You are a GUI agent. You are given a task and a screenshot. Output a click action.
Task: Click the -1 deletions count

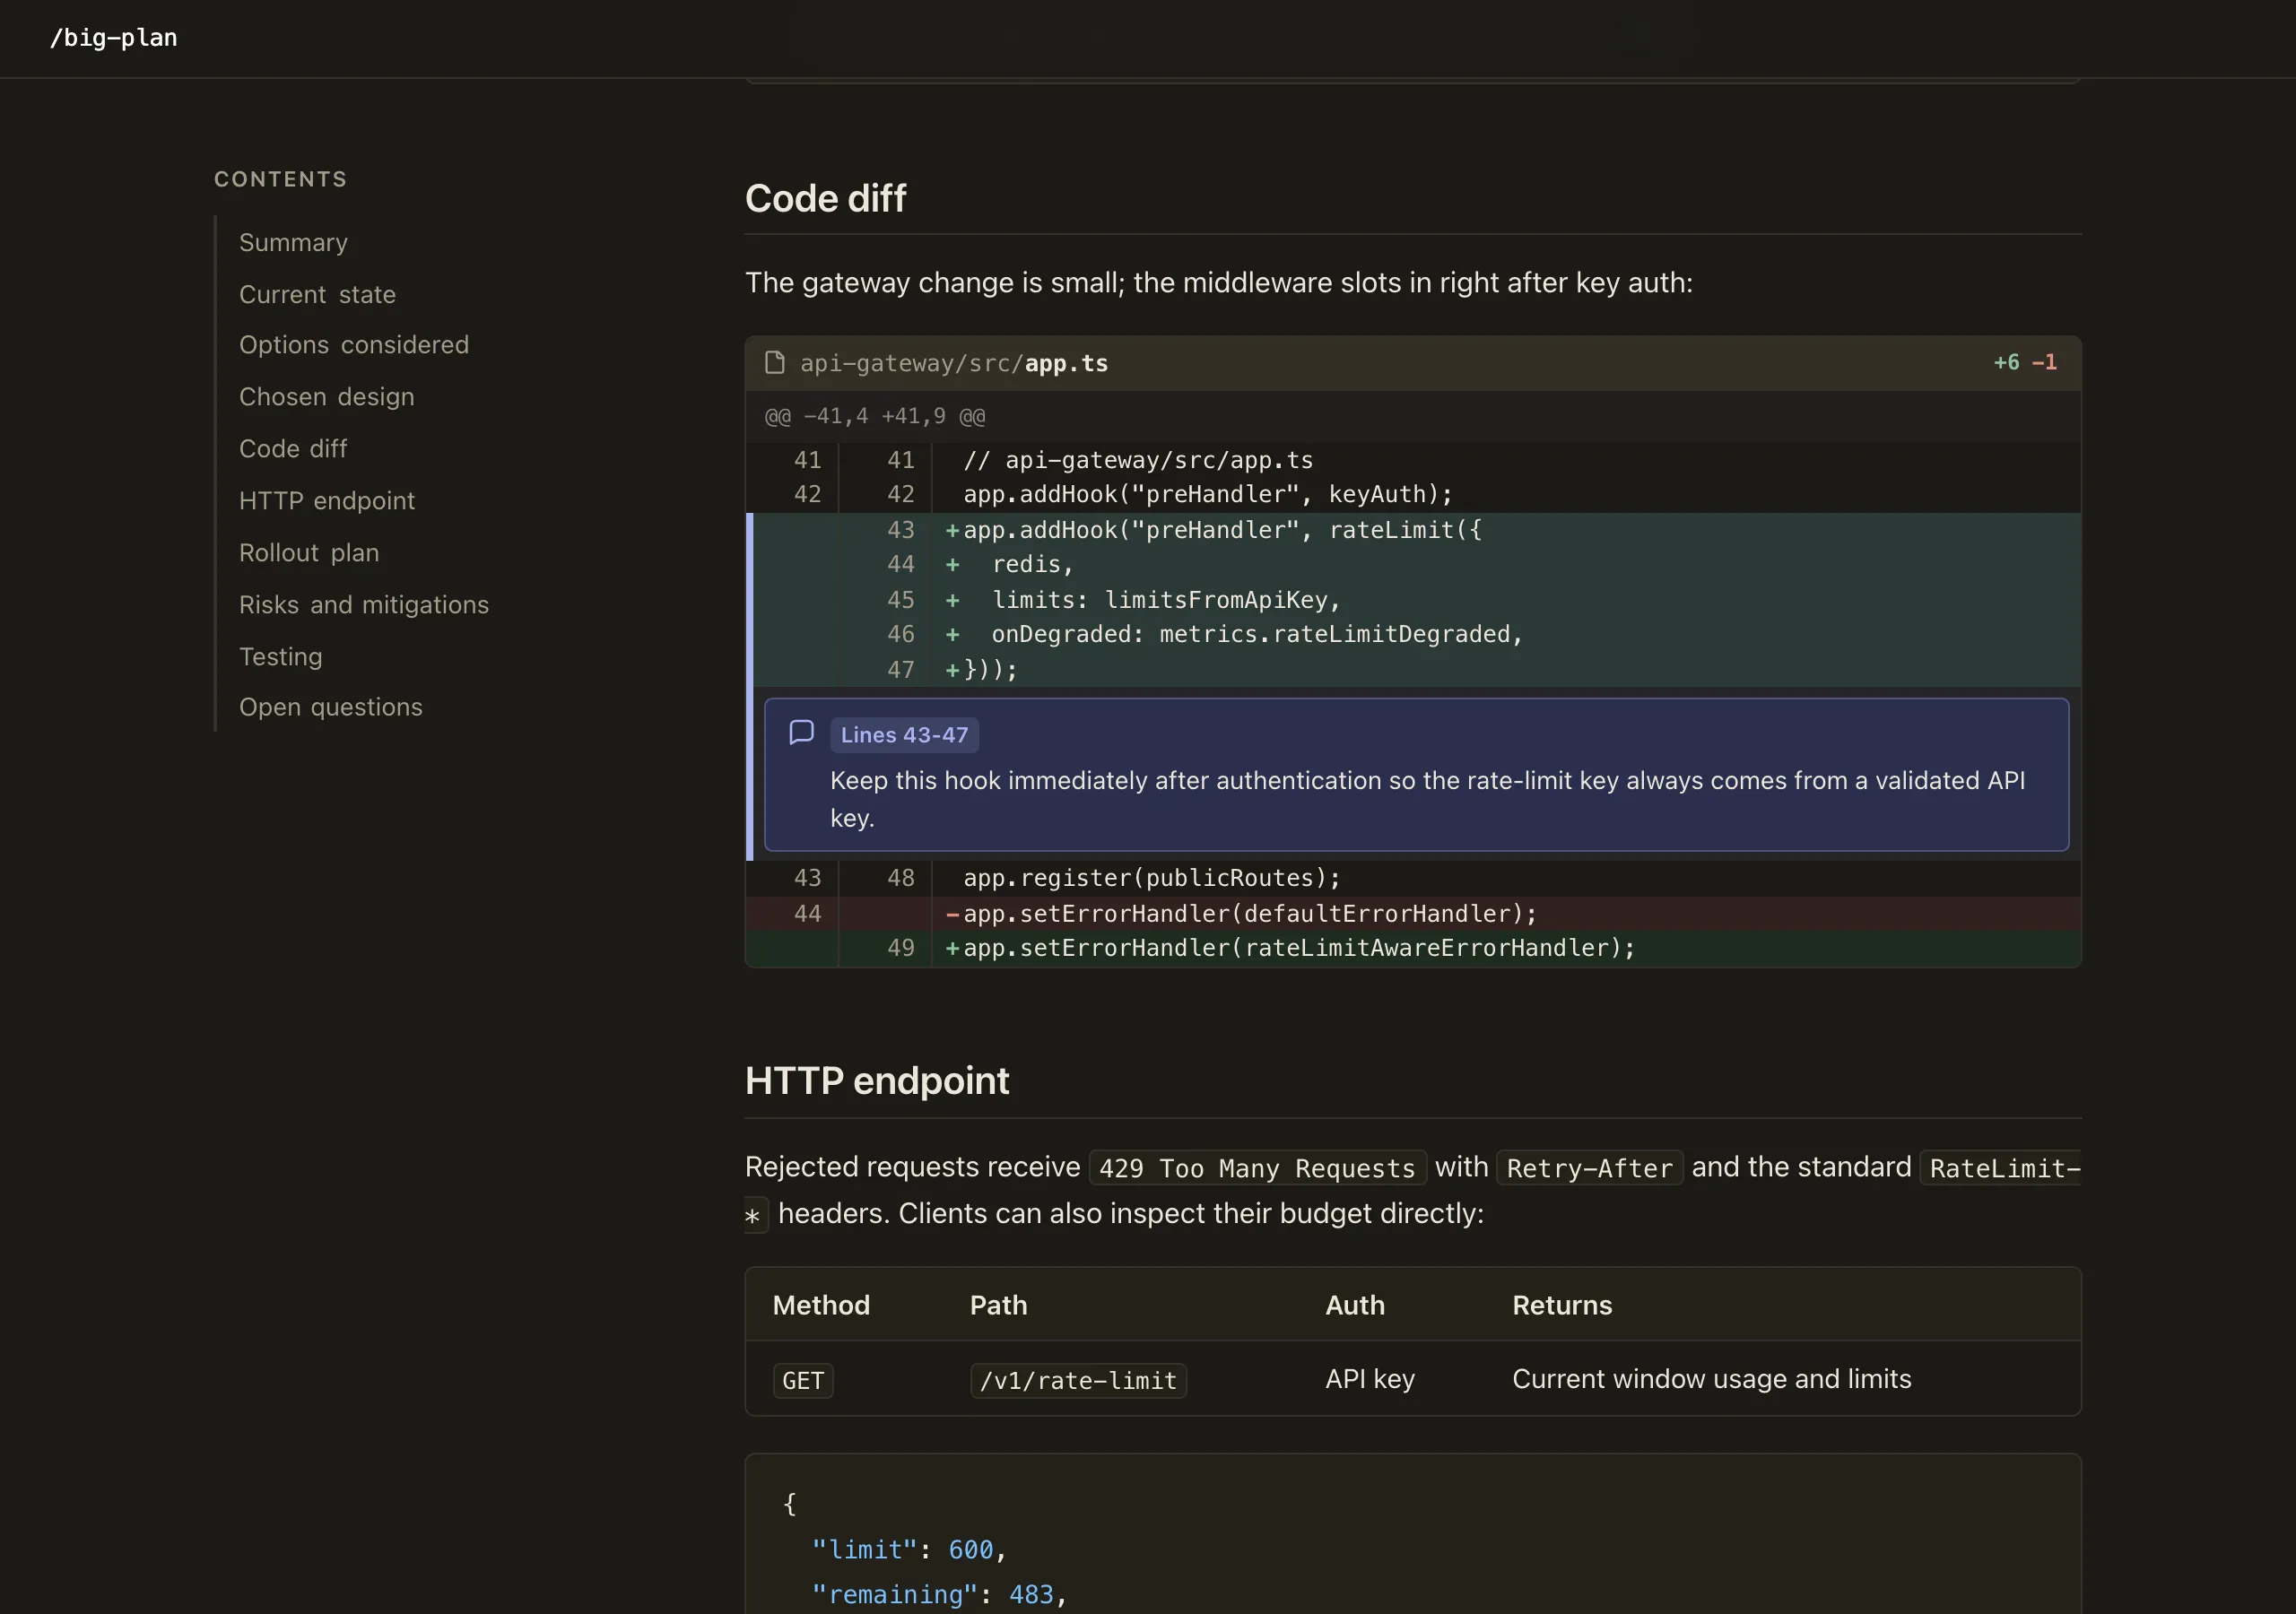pos(2044,362)
